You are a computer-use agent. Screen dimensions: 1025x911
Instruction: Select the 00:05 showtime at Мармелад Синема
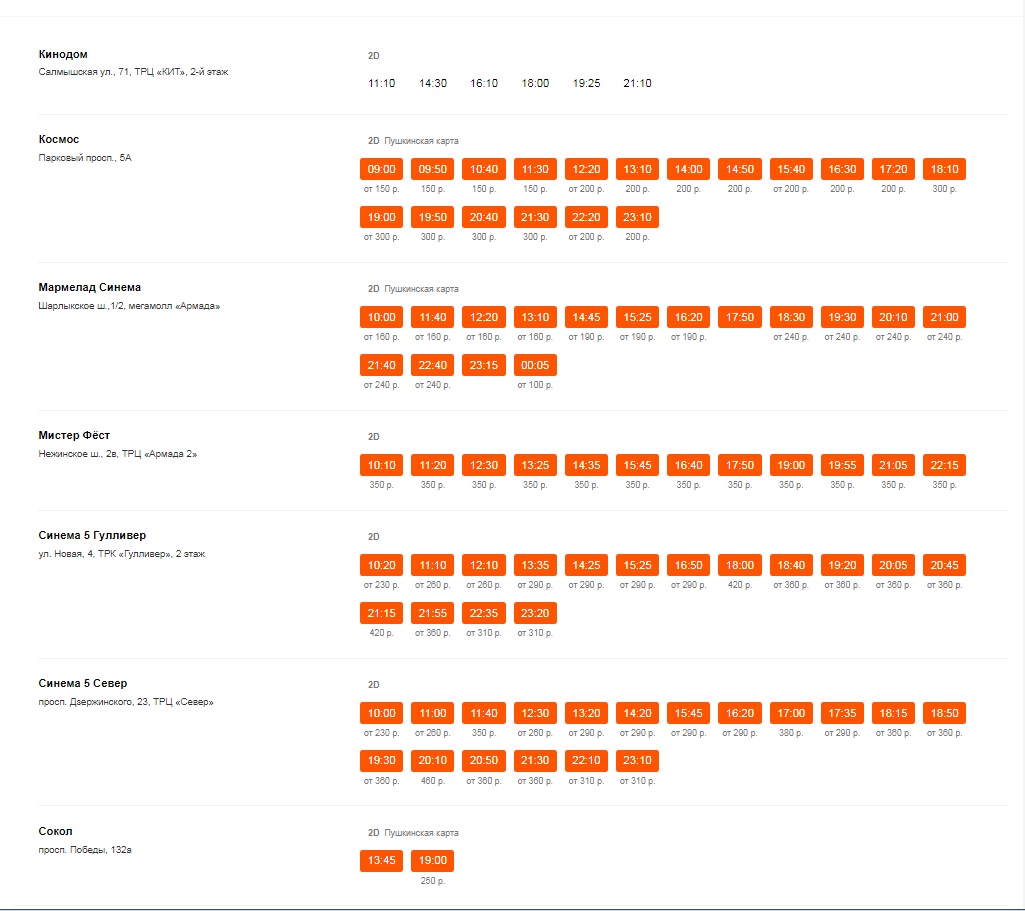point(535,365)
